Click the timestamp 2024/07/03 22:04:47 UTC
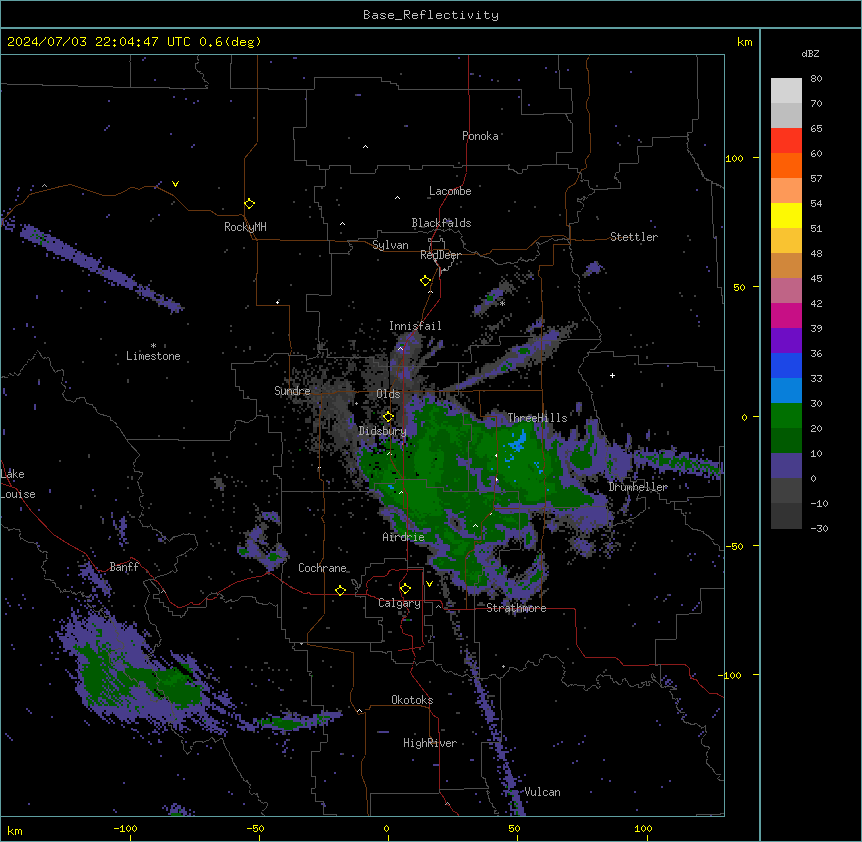The image size is (862, 842). (98, 42)
